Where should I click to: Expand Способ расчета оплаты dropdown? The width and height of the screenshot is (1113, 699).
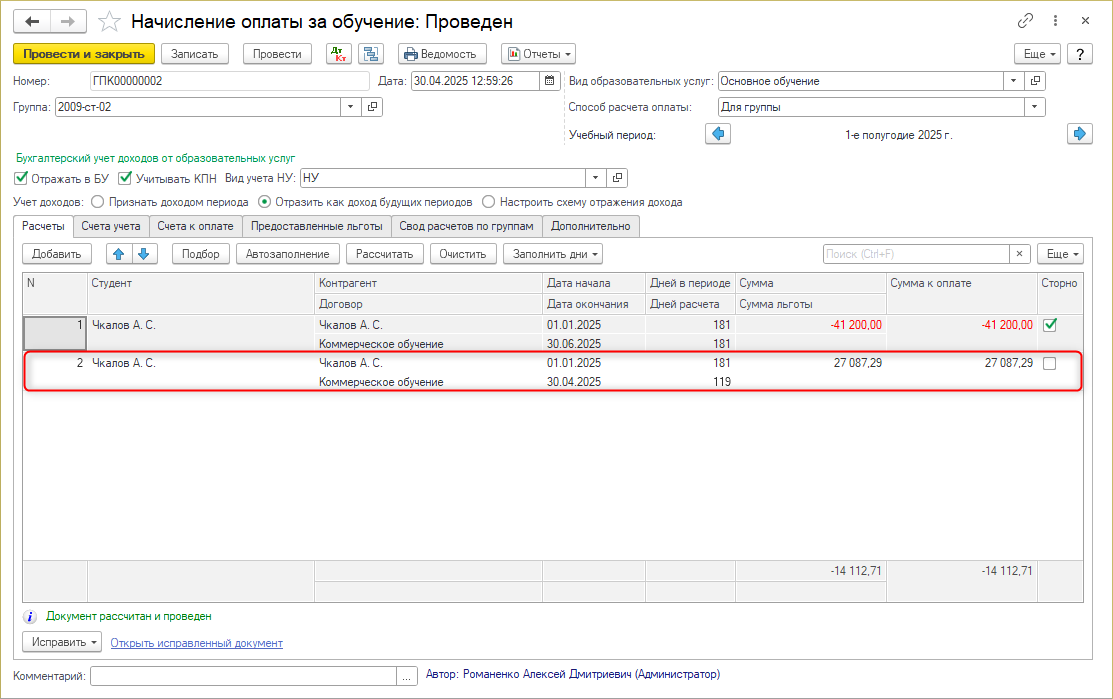[1035, 107]
